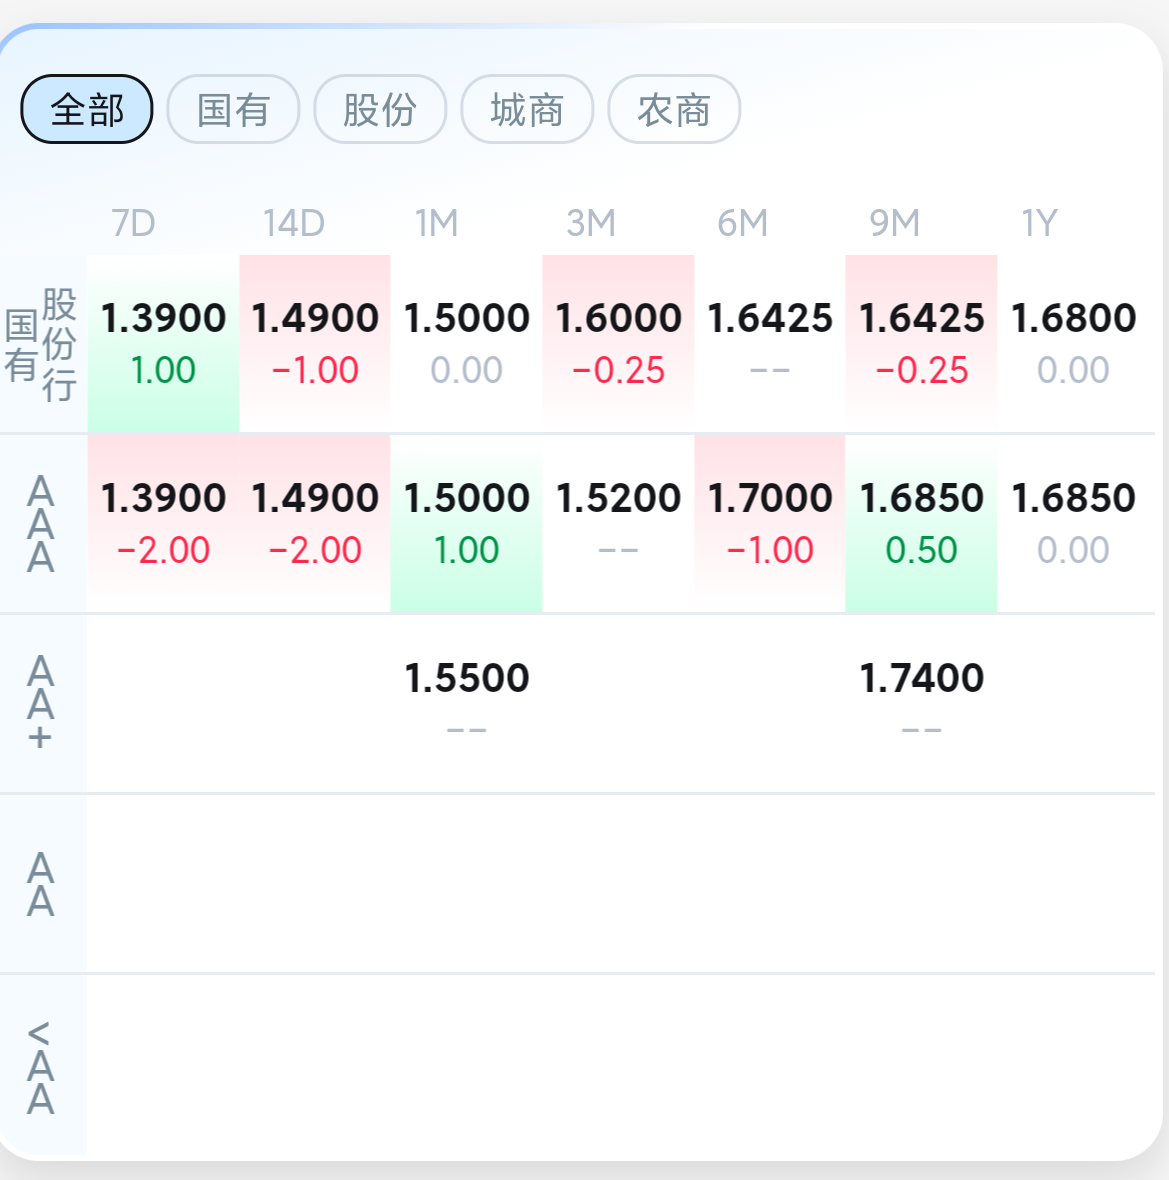Open the 城商 filter tab
This screenshot has width=1169, height=1180.
[x=527, y=109]
